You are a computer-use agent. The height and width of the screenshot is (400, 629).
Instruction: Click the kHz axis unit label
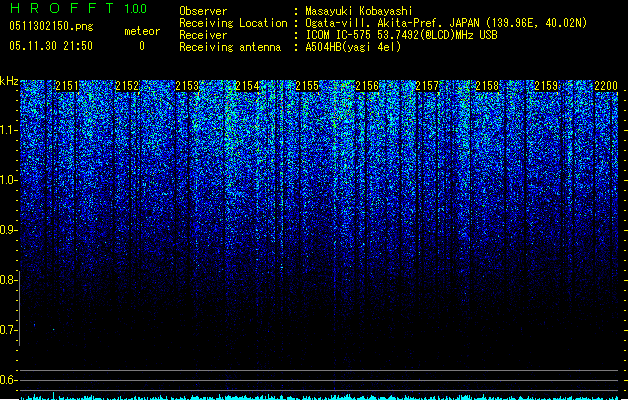click(x=9, y=81)
